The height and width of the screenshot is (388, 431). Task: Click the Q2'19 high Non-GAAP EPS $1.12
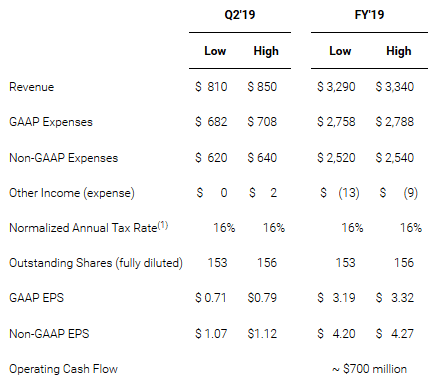[x=262, y=334]
